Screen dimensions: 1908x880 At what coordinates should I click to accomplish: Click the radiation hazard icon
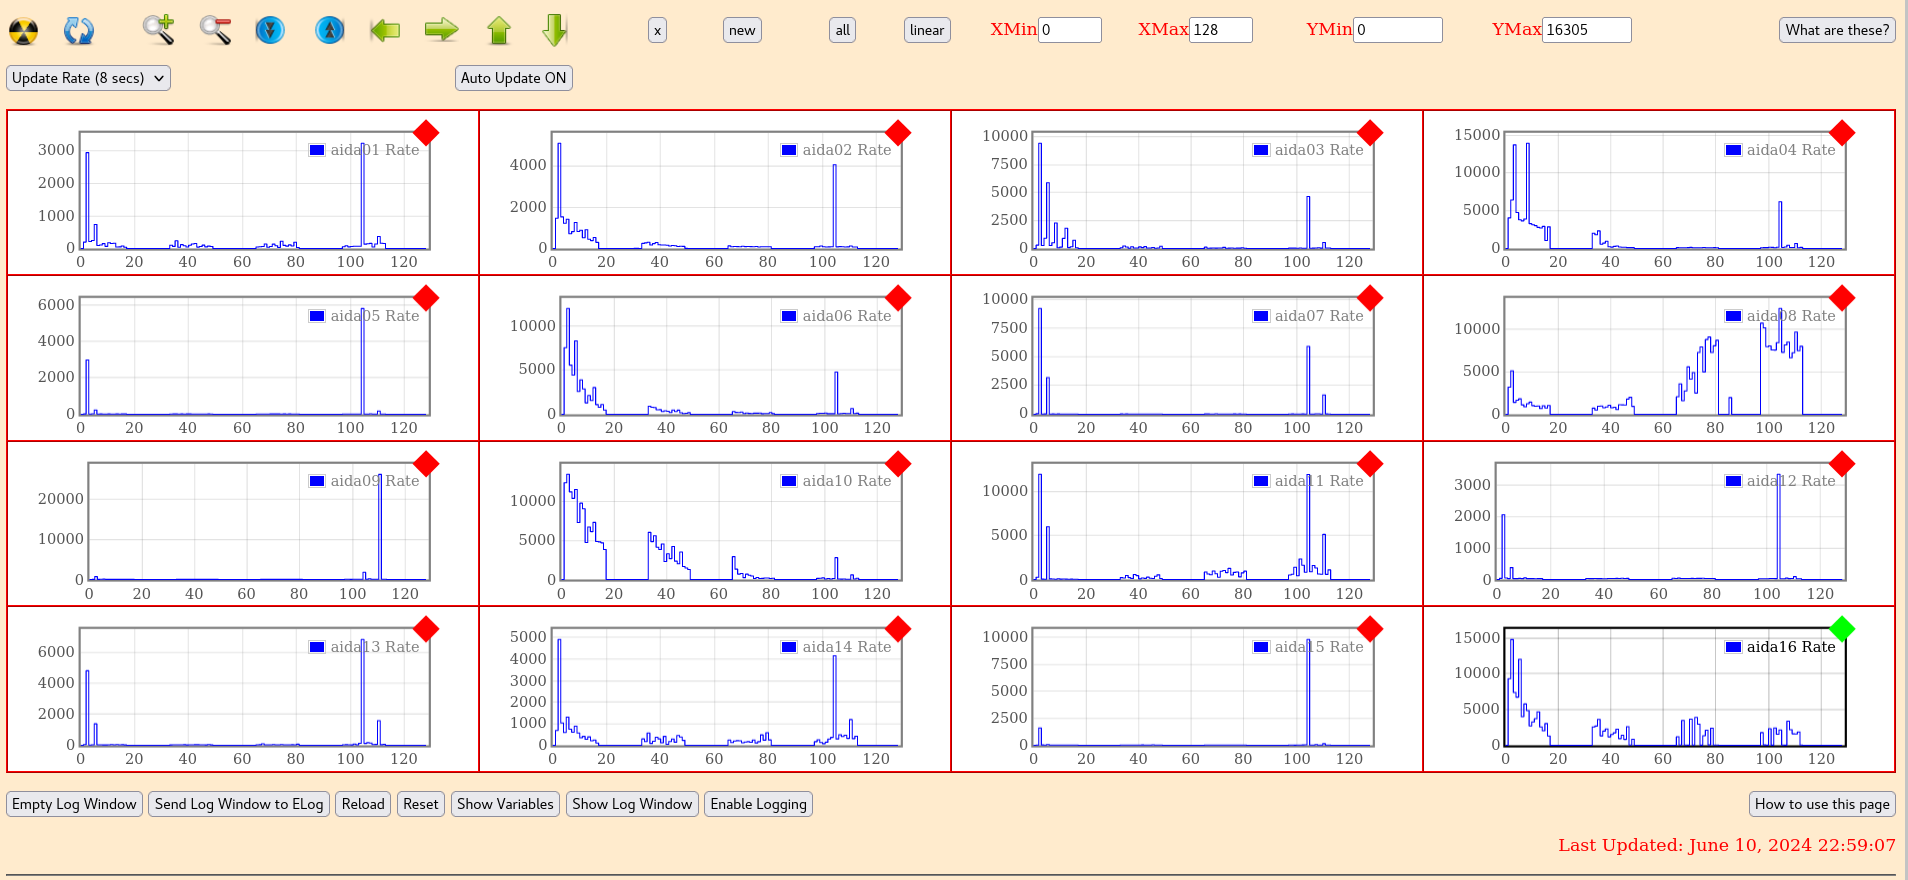(x=24, y=31)
